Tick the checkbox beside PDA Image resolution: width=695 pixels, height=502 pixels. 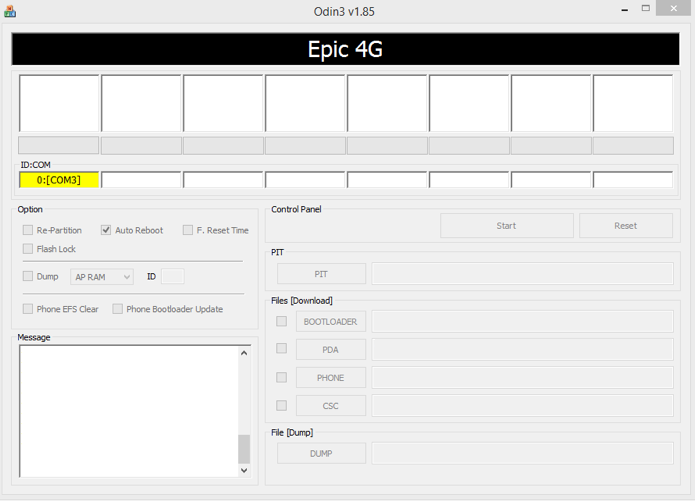(281, 349)
